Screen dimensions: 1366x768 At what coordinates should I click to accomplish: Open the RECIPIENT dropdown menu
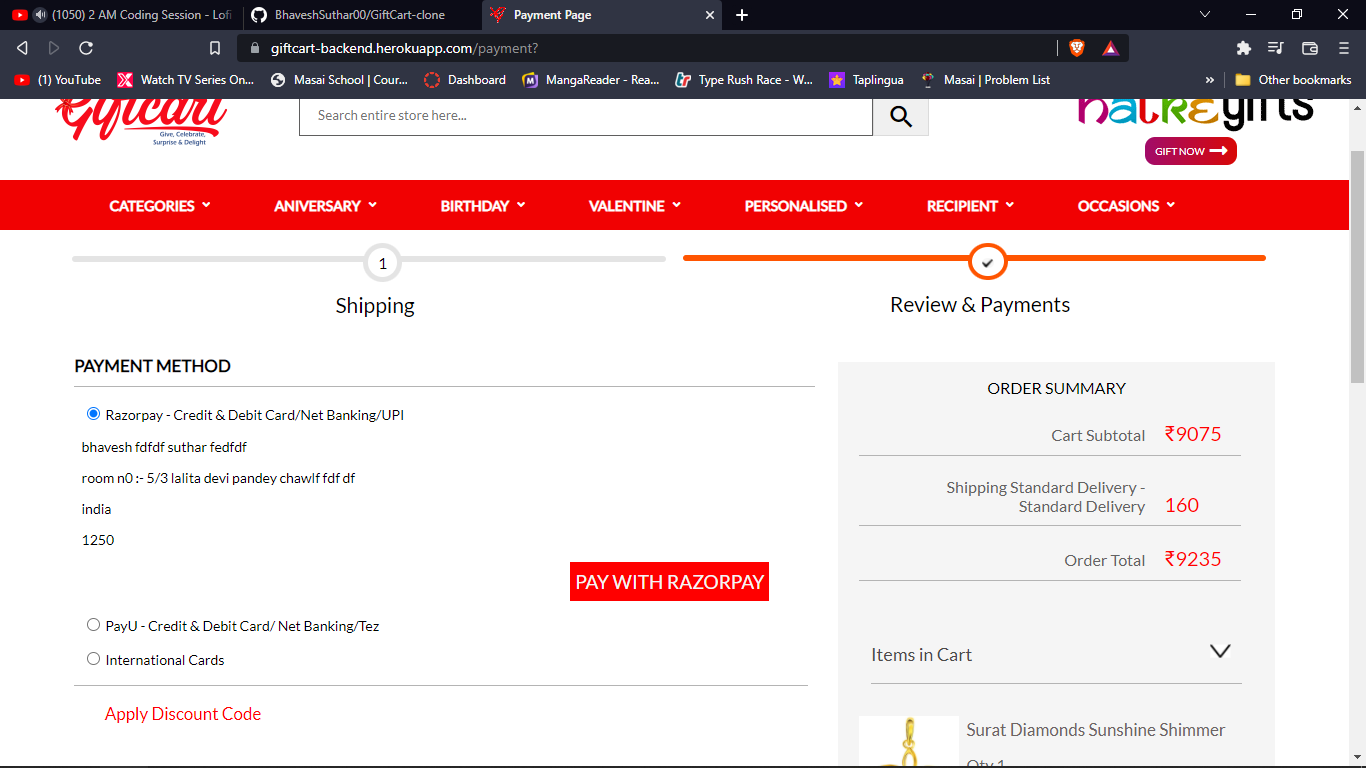[x=971, y=206]
